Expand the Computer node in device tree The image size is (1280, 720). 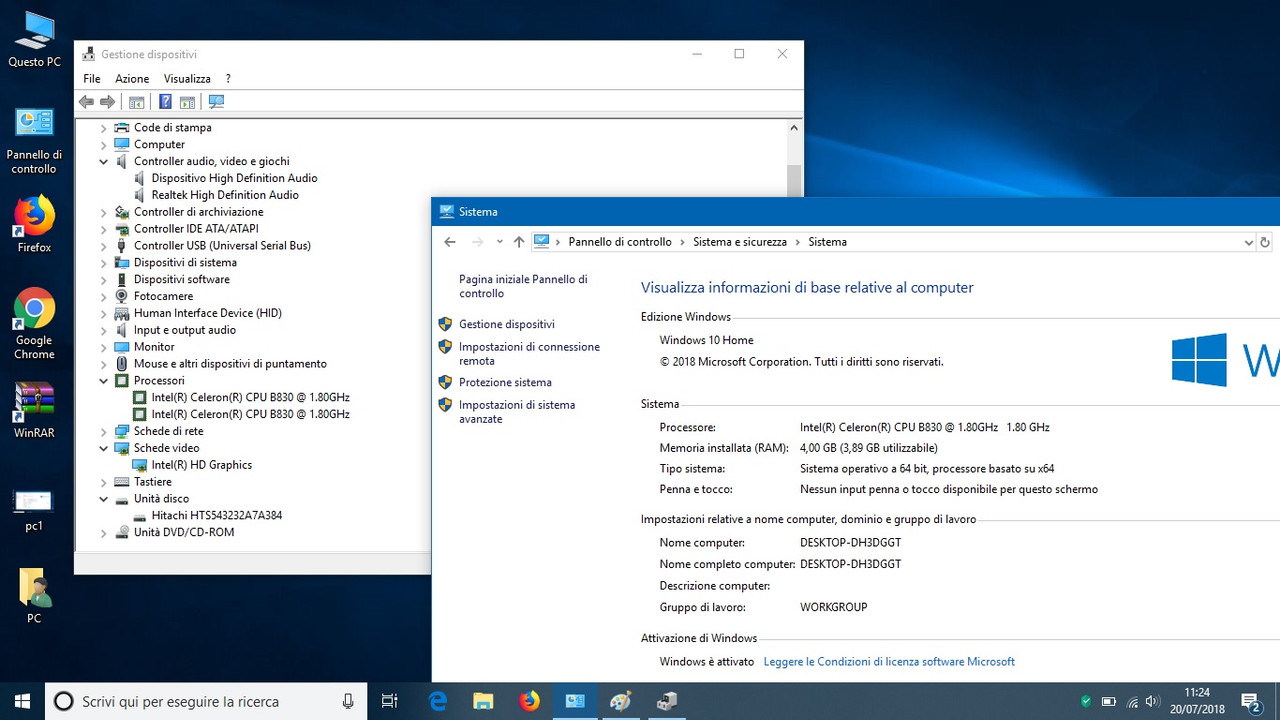point(103,145)
